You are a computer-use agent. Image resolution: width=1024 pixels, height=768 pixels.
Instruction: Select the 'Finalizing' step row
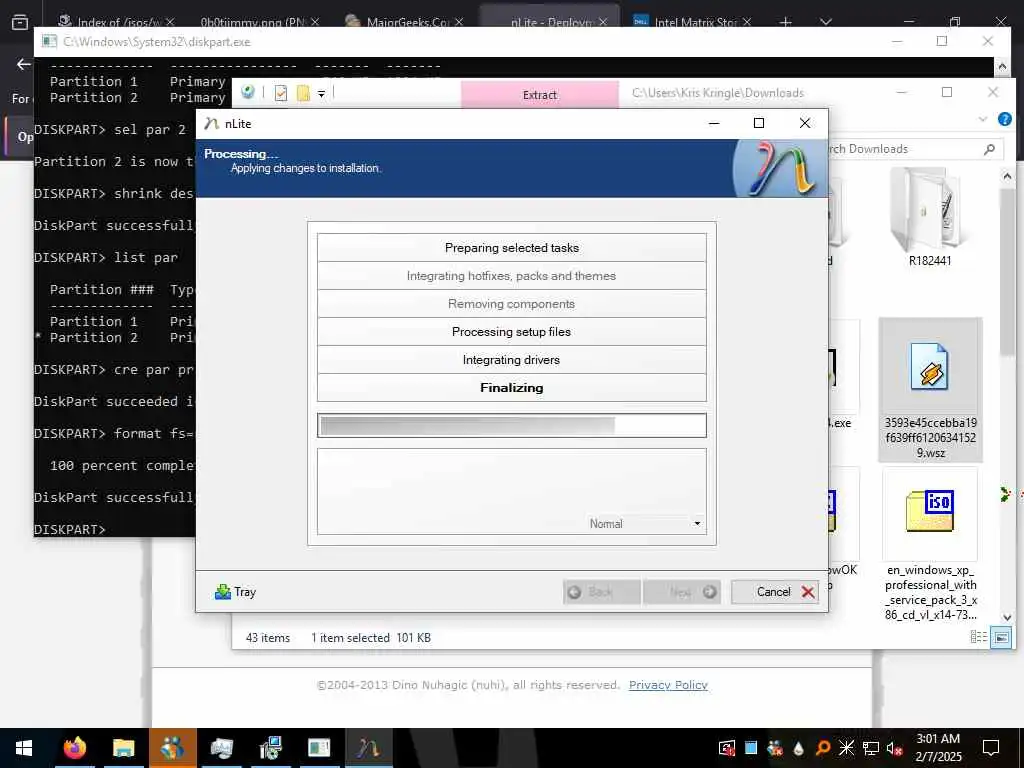(511, 388)
